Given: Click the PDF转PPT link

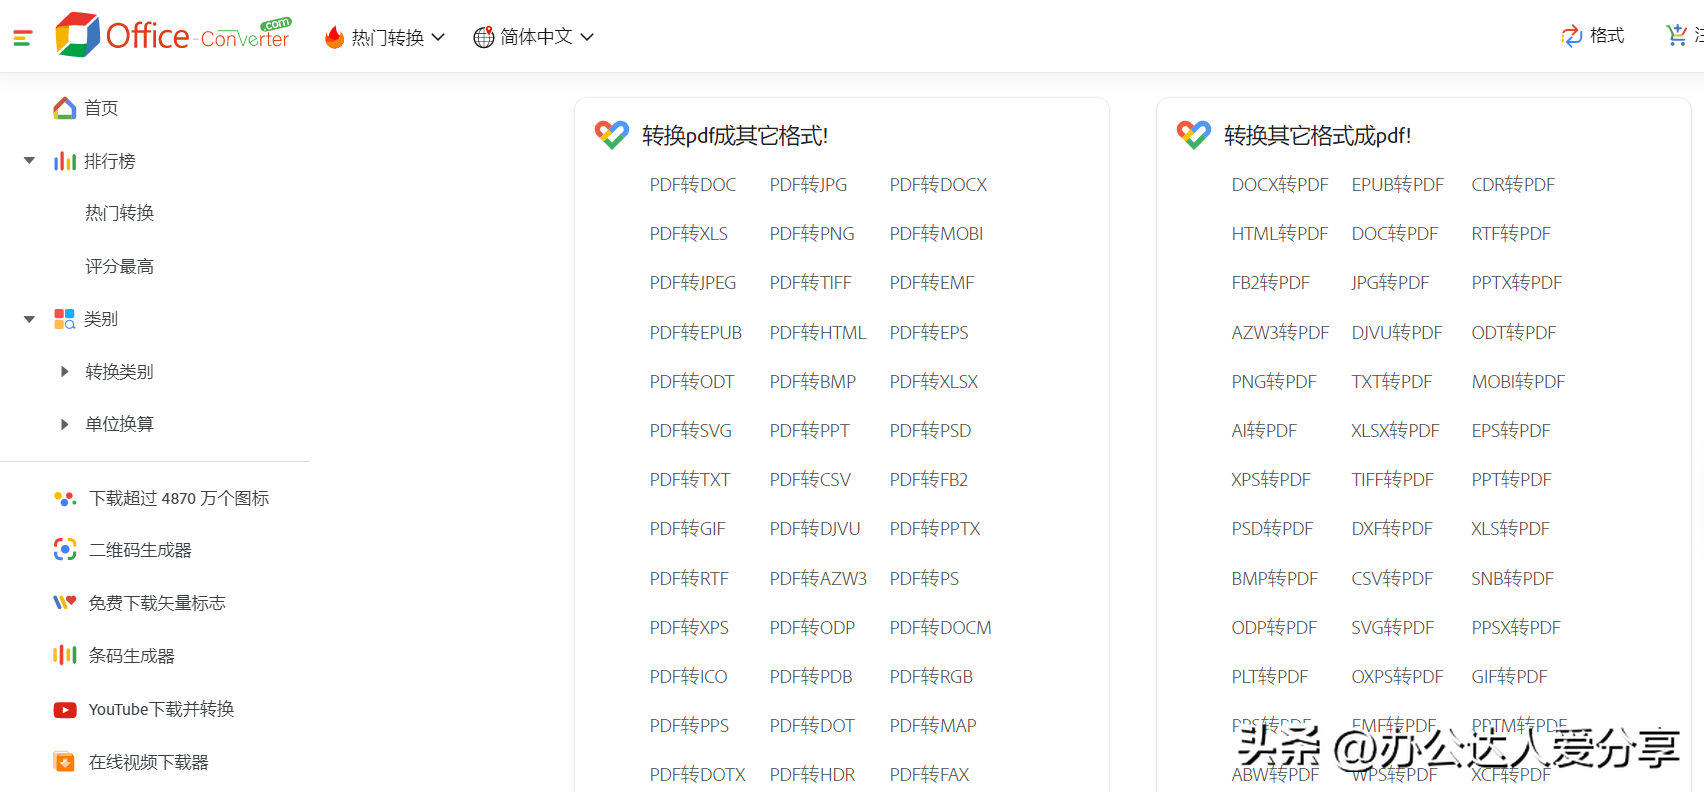Looking at the screenshot, I should click(809, 431).
